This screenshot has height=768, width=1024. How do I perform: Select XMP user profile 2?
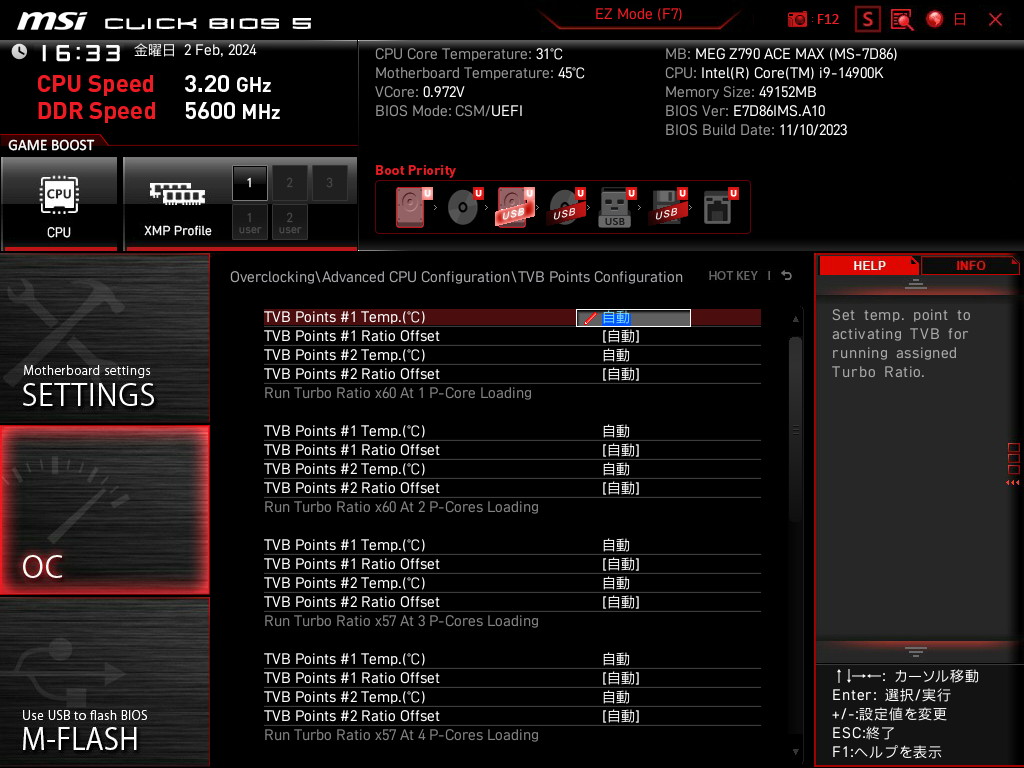(289, 222)
